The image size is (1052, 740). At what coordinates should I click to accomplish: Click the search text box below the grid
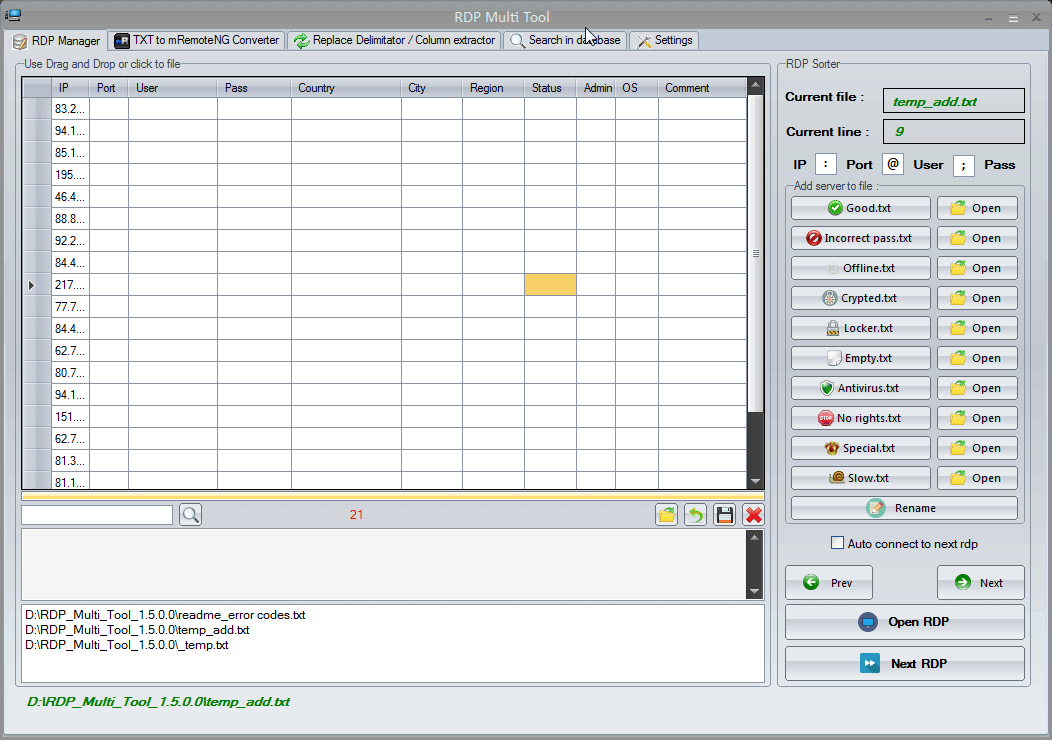(97, 515)
